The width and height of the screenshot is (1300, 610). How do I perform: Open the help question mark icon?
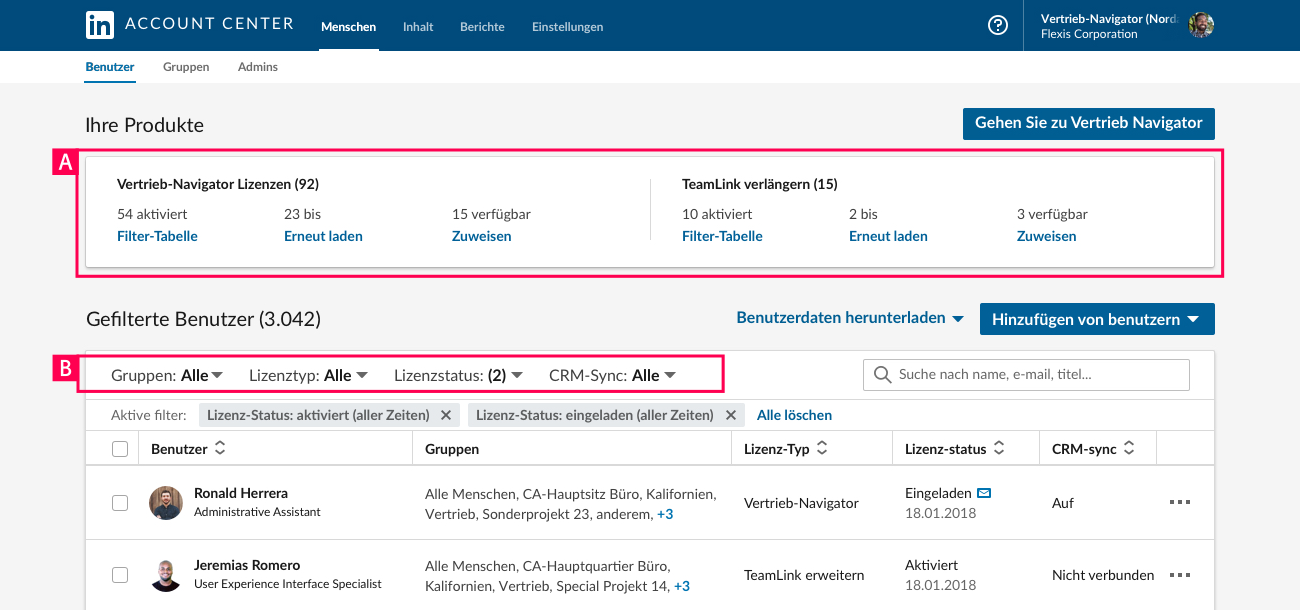click(x=998, y=26)
